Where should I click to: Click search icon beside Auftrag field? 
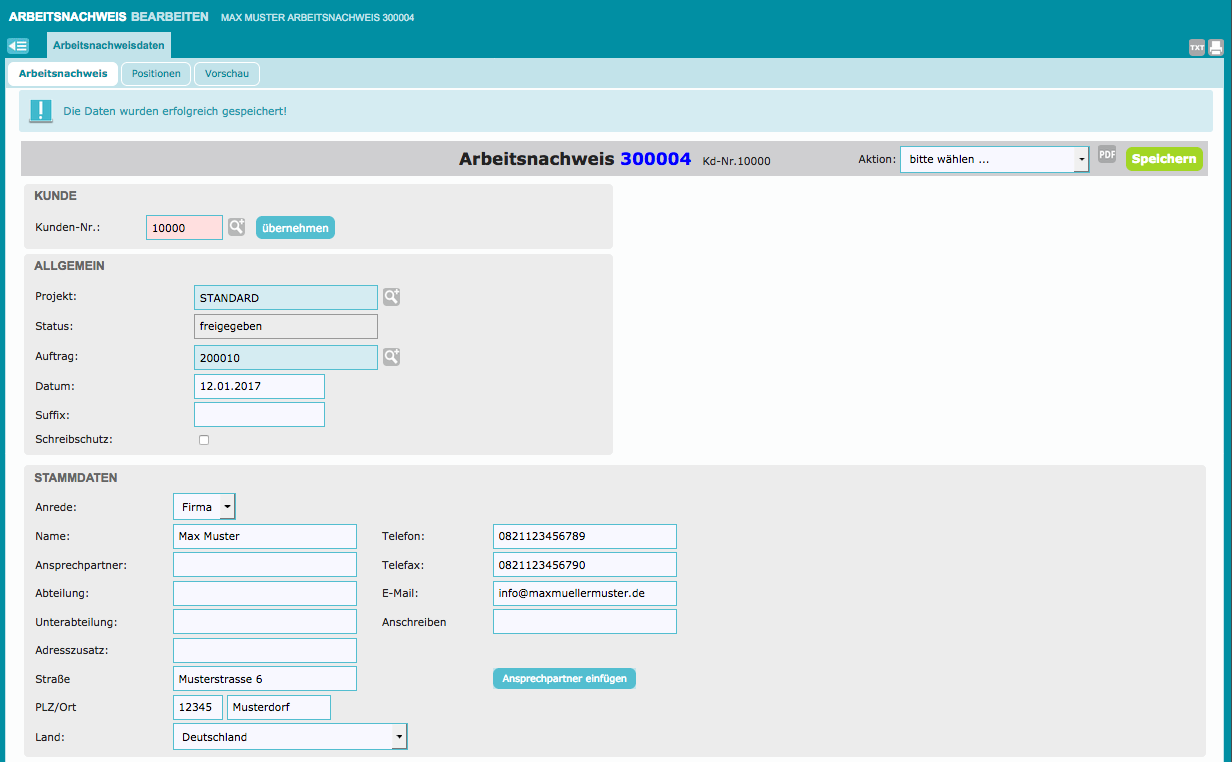391,357
